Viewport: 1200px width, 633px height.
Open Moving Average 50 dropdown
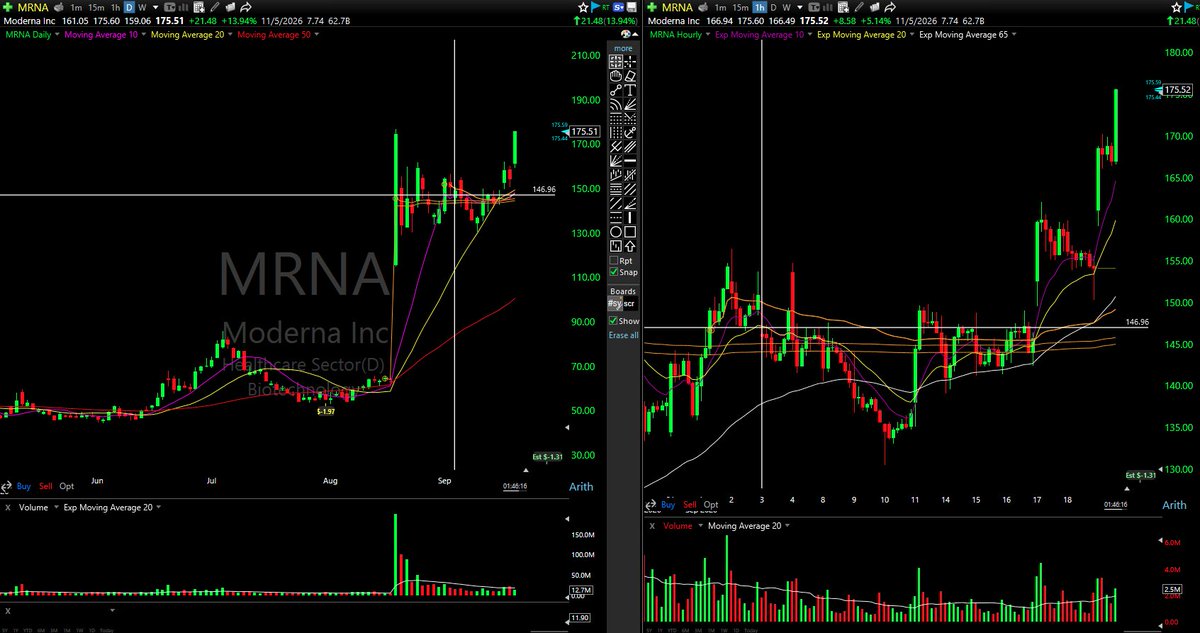click(316, 35)
